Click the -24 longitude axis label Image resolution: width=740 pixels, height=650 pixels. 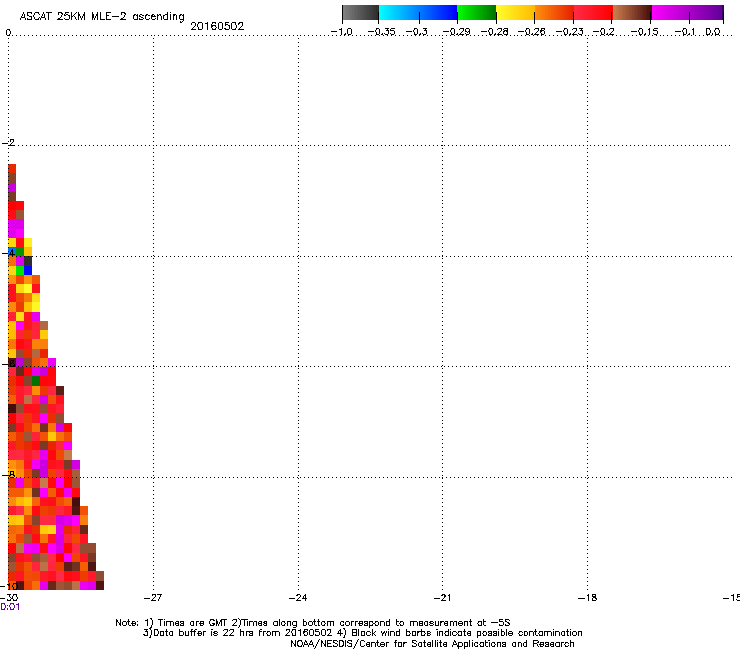[x=298, y=598]
